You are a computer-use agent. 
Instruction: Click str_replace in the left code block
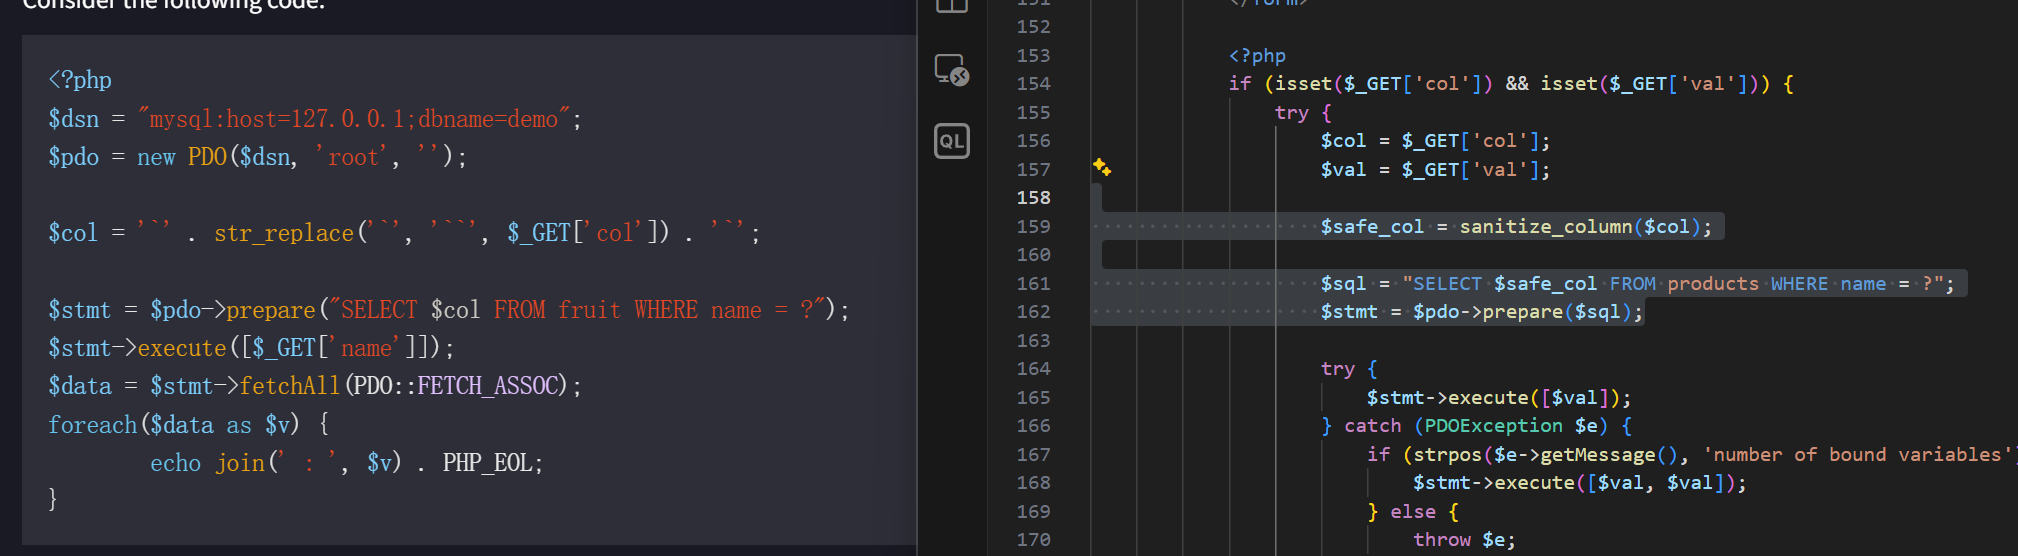click(x=283, y=233)
